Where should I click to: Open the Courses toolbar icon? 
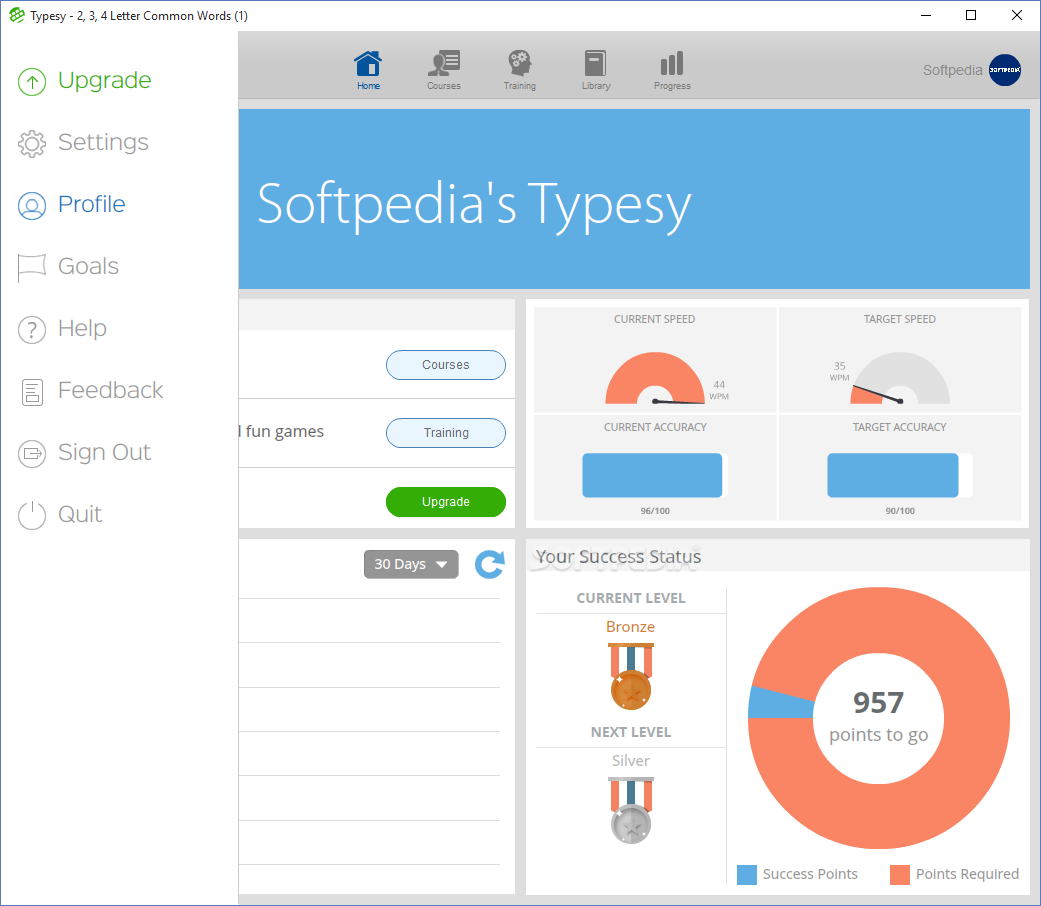443,64
